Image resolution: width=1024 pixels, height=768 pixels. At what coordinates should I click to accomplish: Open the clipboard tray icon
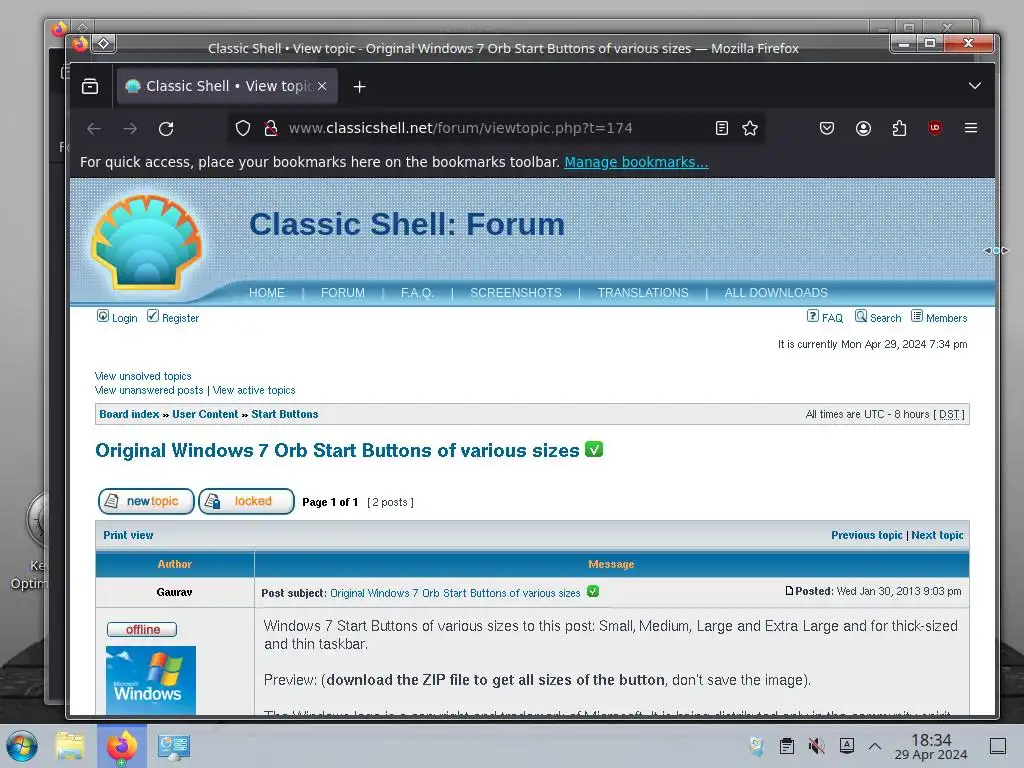click(x=787, y=746)
